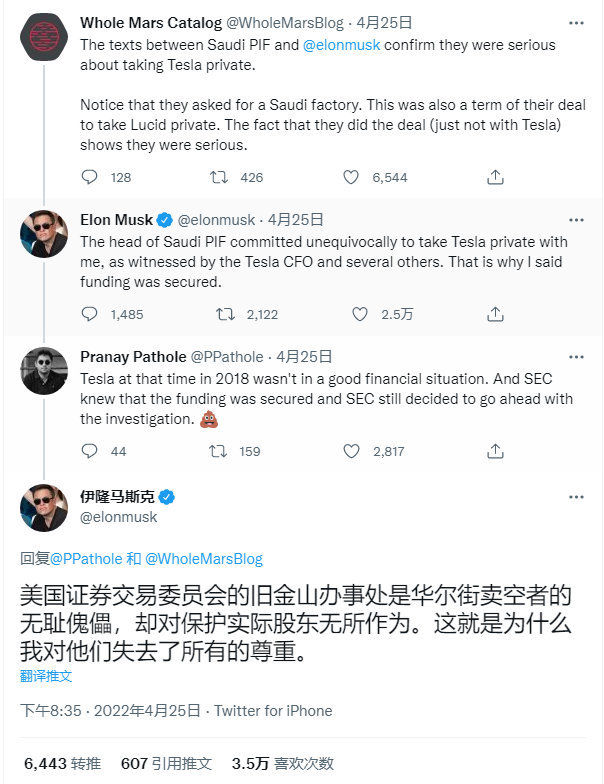This screenshot has height=784, width=604.
Task: Open more options on Whole Mars Catalog tweet
Action: click(x=576, y=21)
